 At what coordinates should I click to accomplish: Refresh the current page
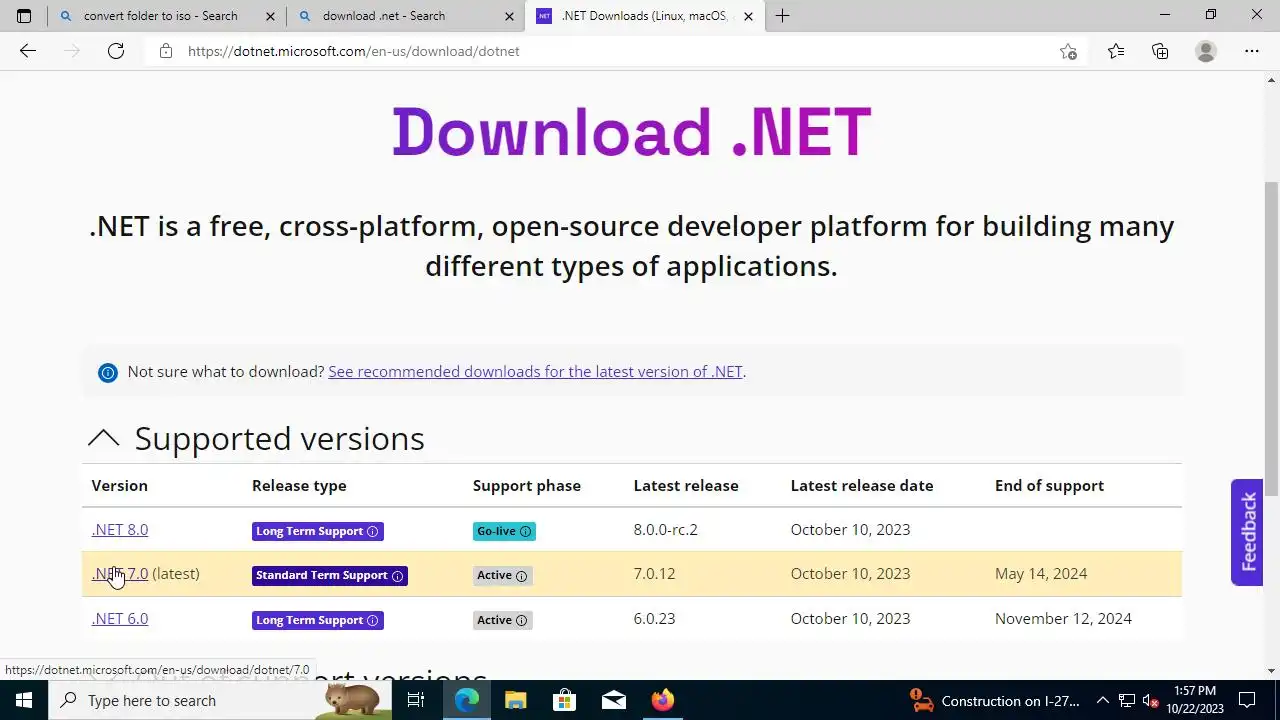pos(116,51)
